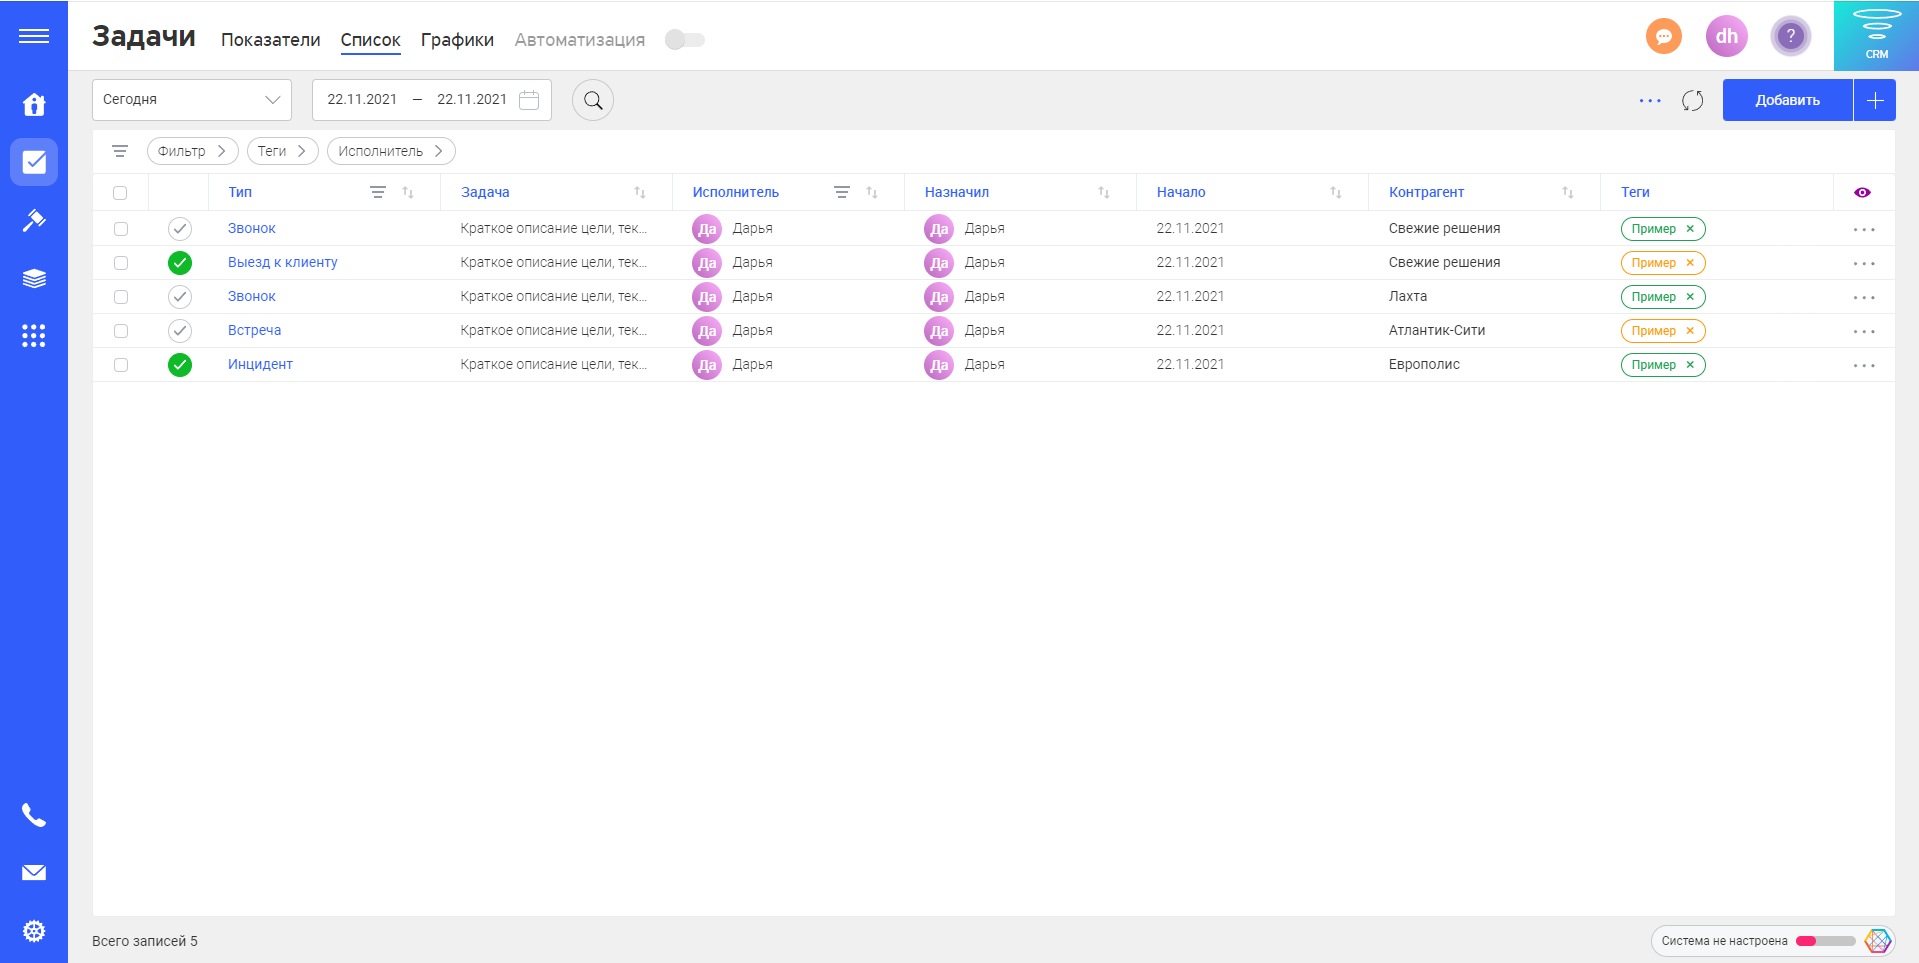The image size is (1919, 963).
Task: Open the layers stack sidebar icon
Action: (34, 278)
